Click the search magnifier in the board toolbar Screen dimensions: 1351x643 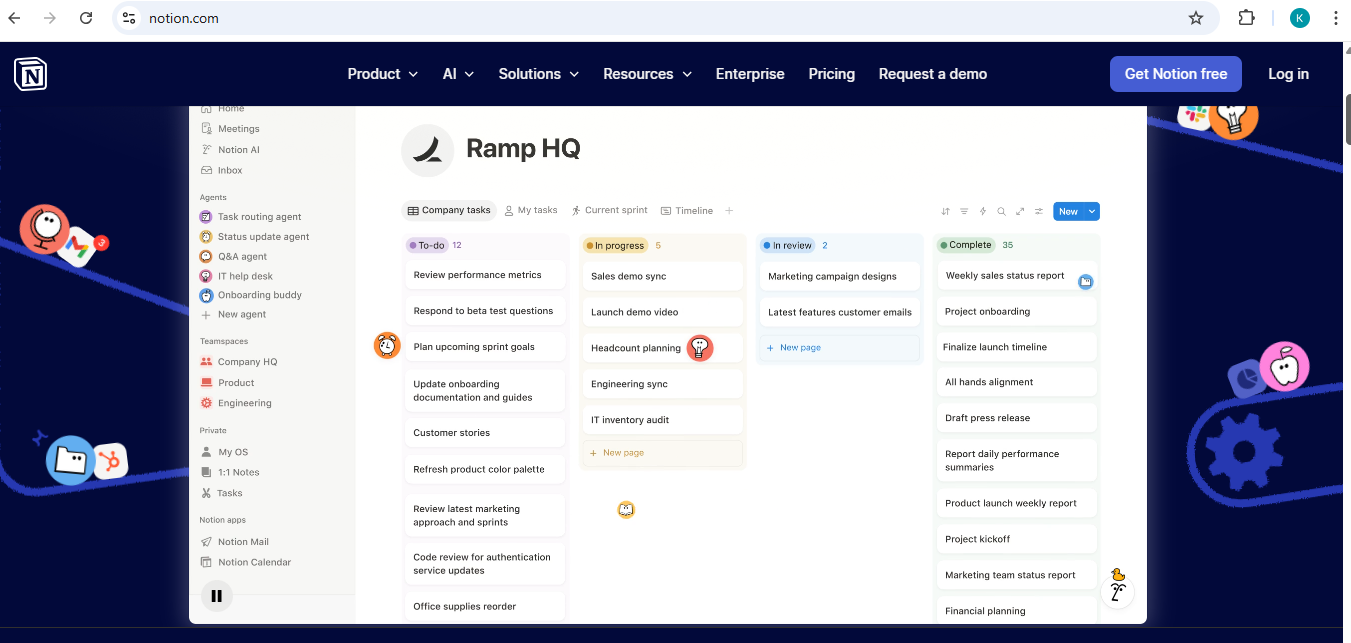[x=1001, y=211]
